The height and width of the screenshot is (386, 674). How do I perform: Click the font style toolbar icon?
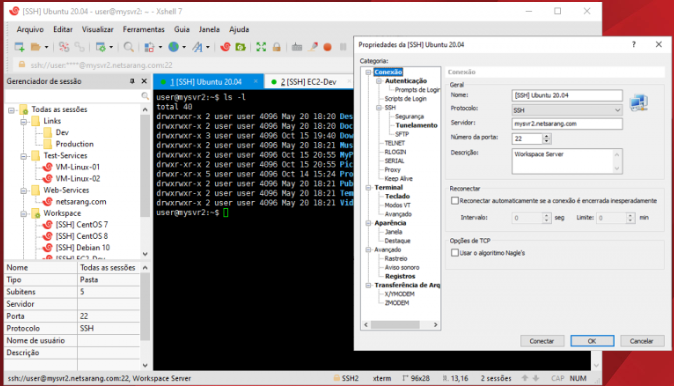point(197,47)
